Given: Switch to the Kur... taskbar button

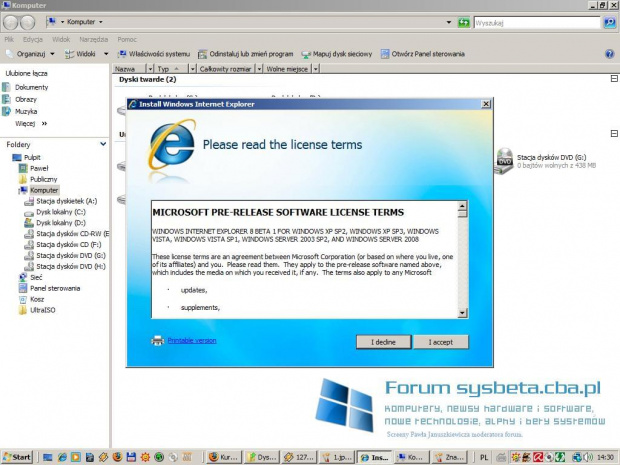Looking at the screenshot, I should coord(224,457).
